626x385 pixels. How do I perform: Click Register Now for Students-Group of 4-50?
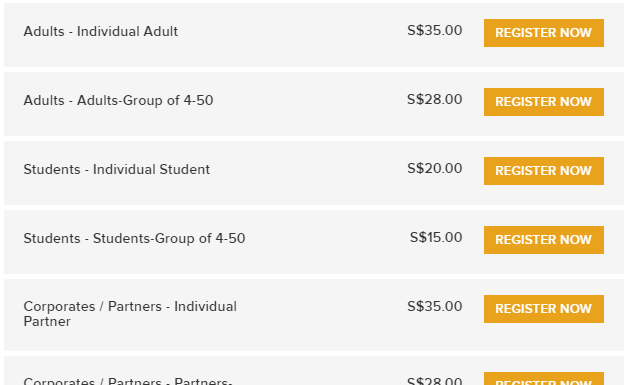[544, 240]
